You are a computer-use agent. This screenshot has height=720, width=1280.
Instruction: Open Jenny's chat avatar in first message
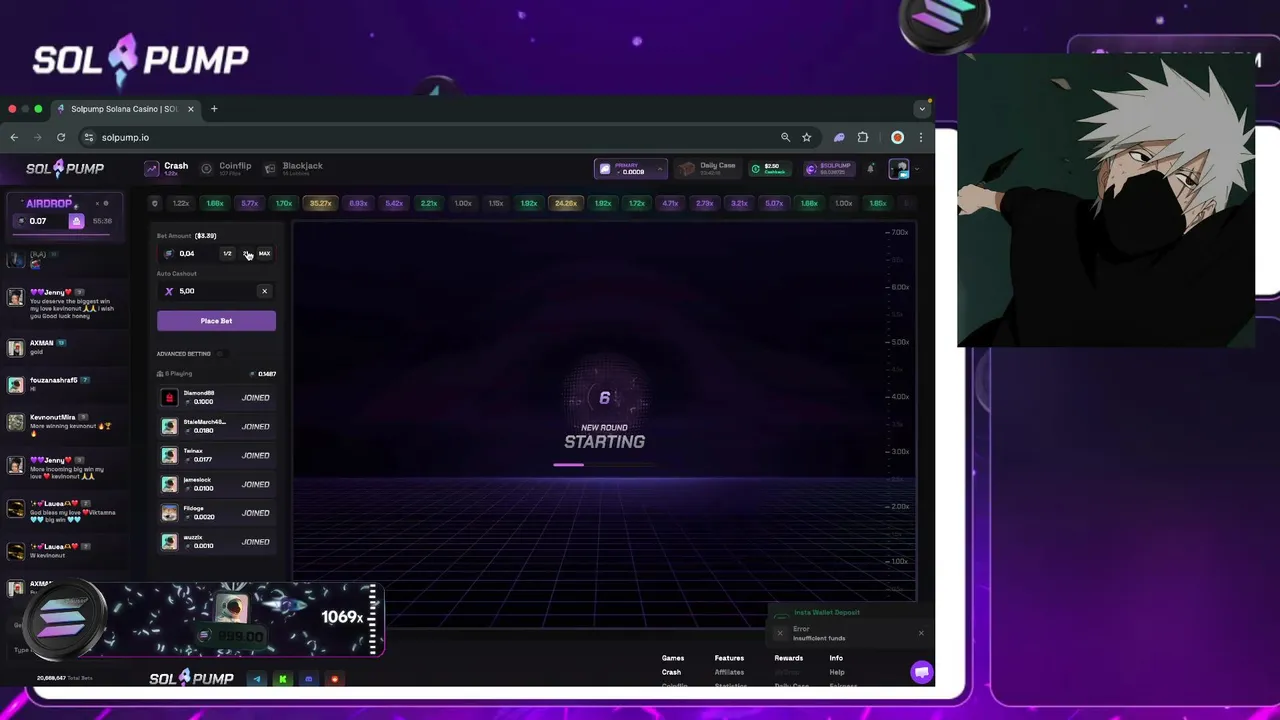[15, 298]
